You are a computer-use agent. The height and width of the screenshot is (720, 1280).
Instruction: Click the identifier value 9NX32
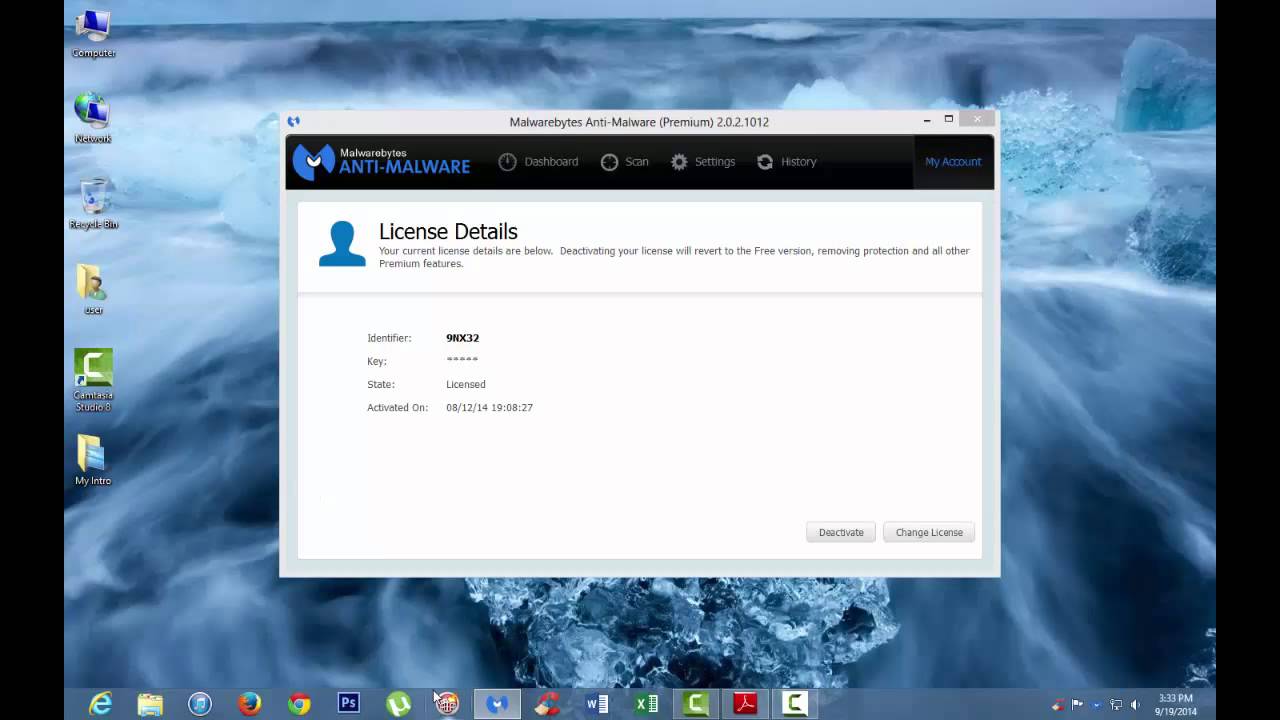point(463,338)
